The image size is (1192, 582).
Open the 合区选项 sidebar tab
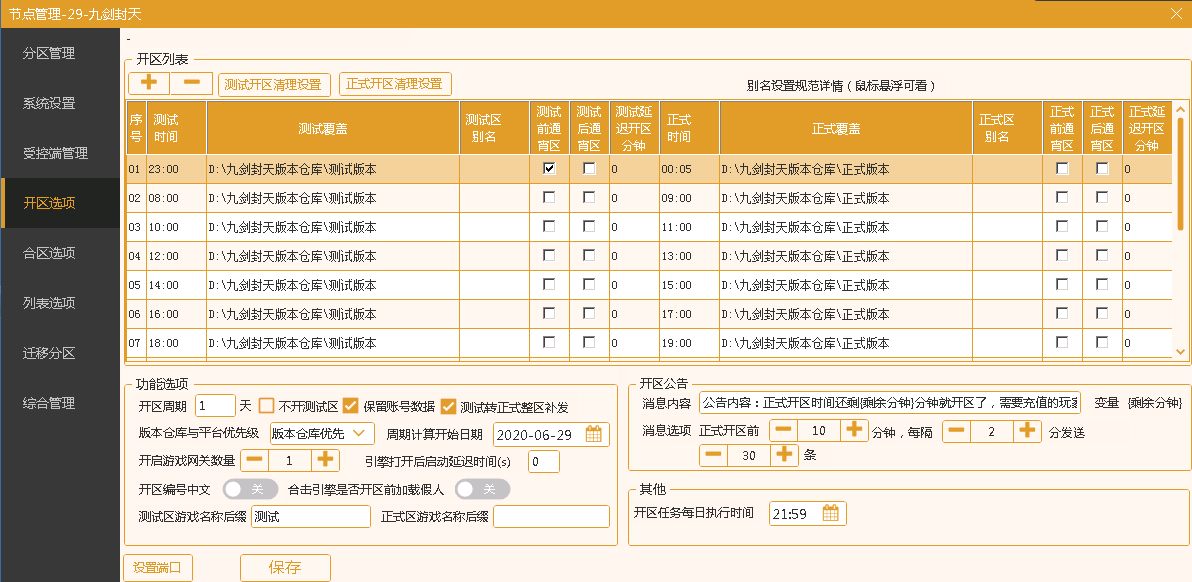click(x=49, y=253)
